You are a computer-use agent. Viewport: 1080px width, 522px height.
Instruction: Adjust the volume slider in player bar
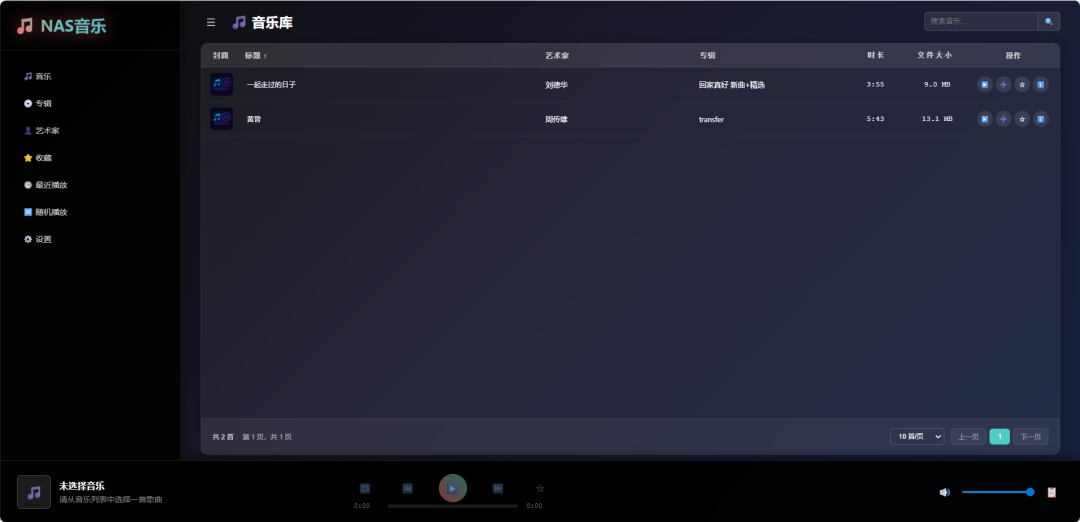pyautogui.click(x=995, y=492)
